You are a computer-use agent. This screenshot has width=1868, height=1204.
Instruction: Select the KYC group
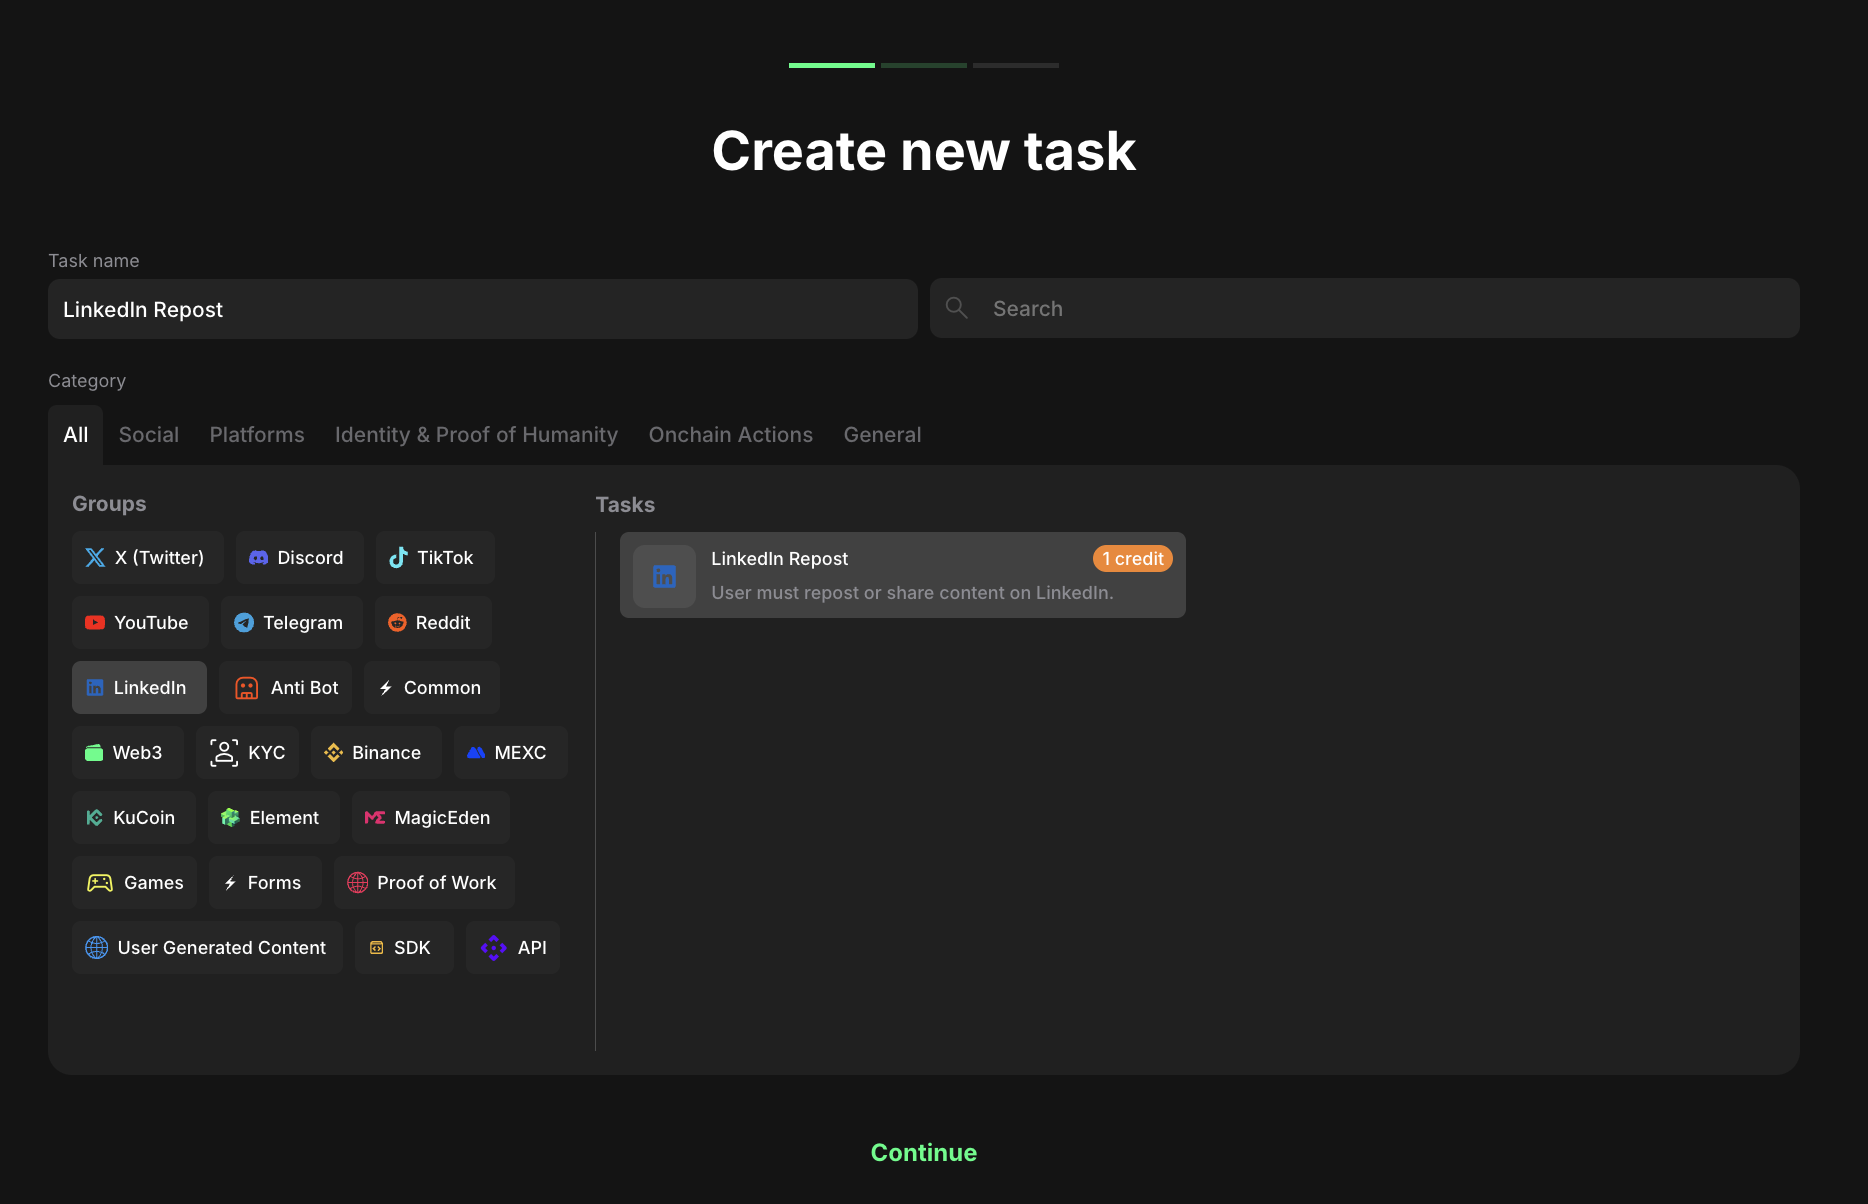coord(247,753)
